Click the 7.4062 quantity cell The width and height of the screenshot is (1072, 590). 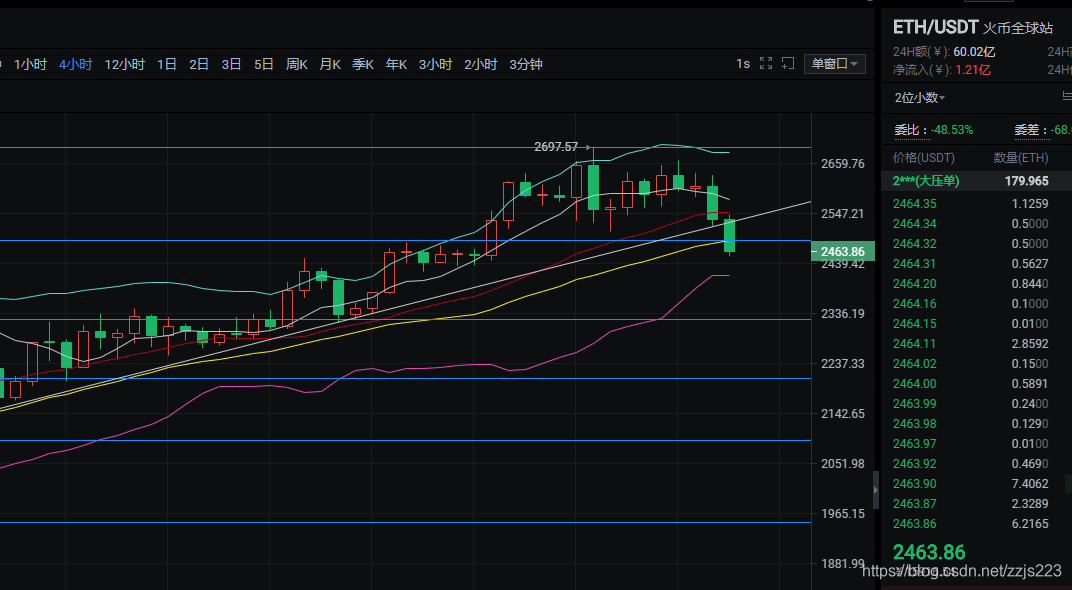tap(1030, 483)
